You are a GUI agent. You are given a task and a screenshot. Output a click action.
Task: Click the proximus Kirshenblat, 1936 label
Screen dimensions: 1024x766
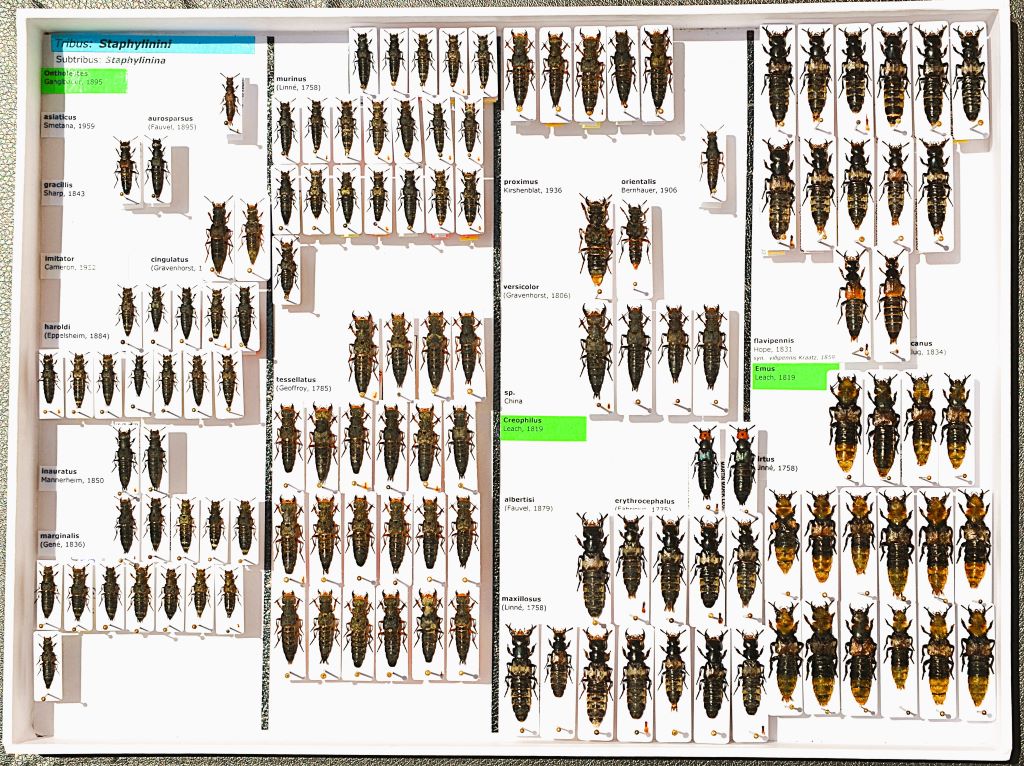pyautogui.click(x=533, y=185)
